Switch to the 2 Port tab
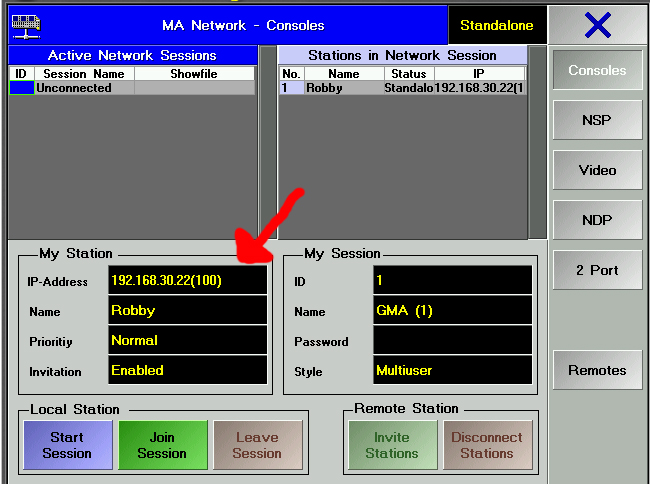Screen dimensions: 650x484 point(597,270)
